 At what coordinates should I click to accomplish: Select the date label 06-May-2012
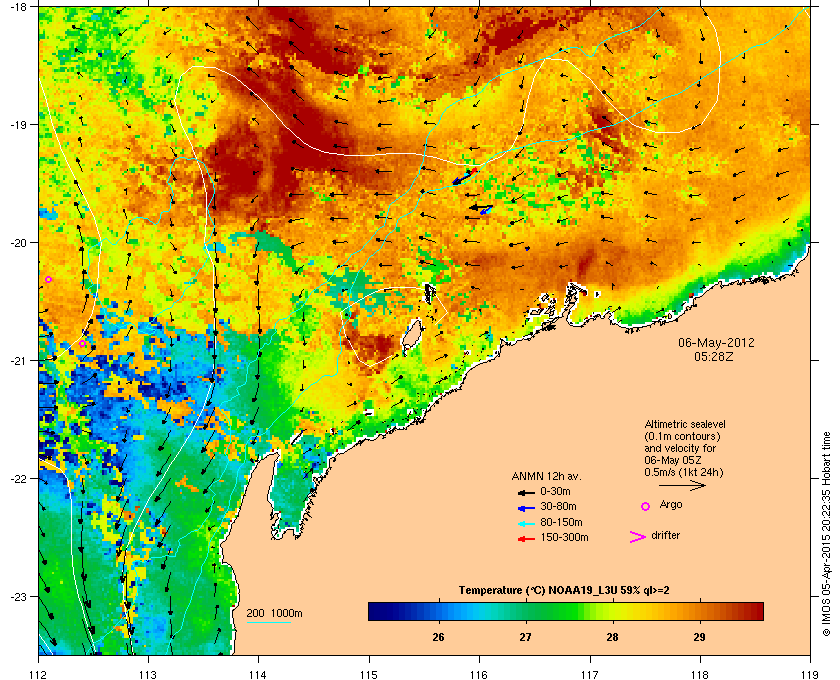tap(716, 342)
